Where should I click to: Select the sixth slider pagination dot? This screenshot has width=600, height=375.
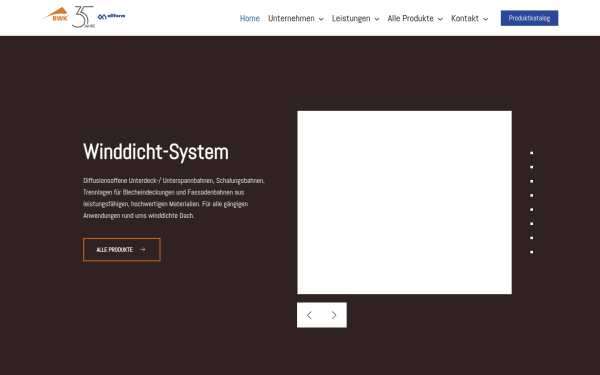[532, 223]
